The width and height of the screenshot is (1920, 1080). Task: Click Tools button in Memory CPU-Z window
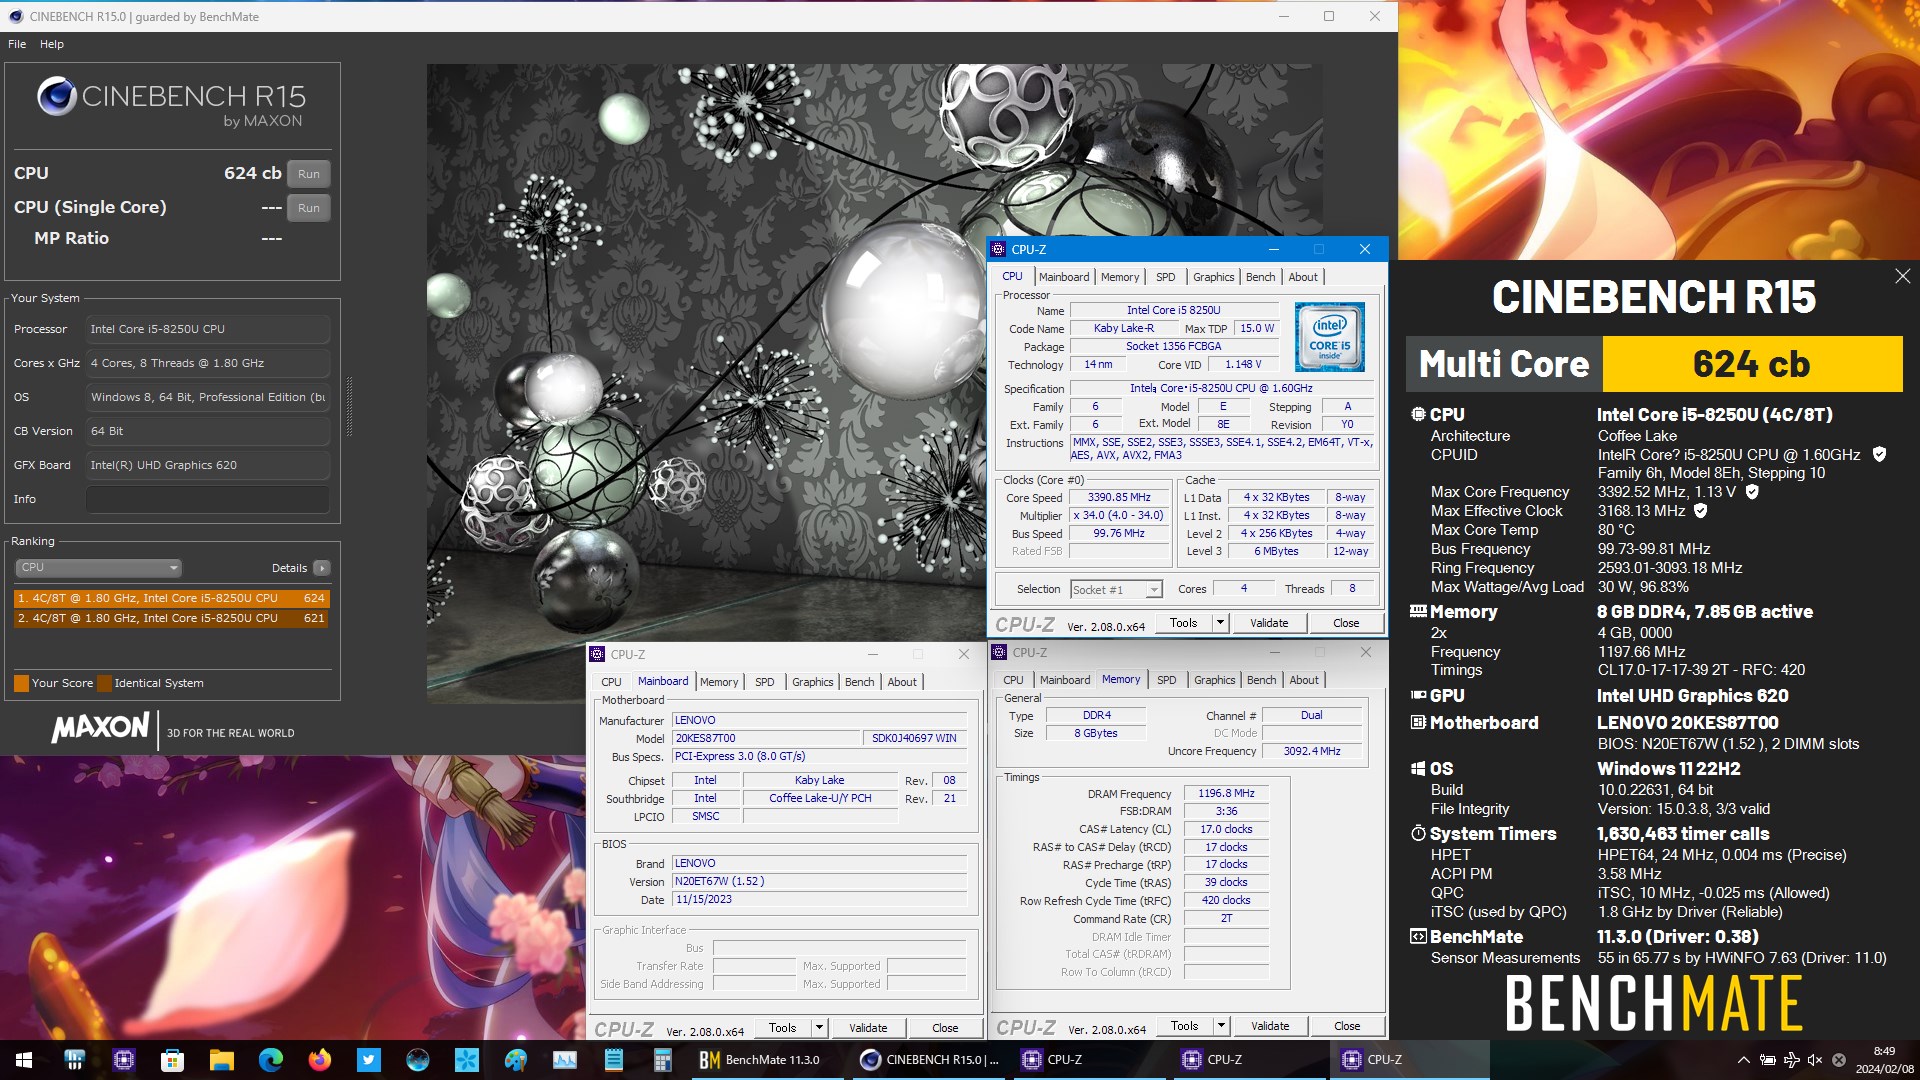point(1184,1026)
